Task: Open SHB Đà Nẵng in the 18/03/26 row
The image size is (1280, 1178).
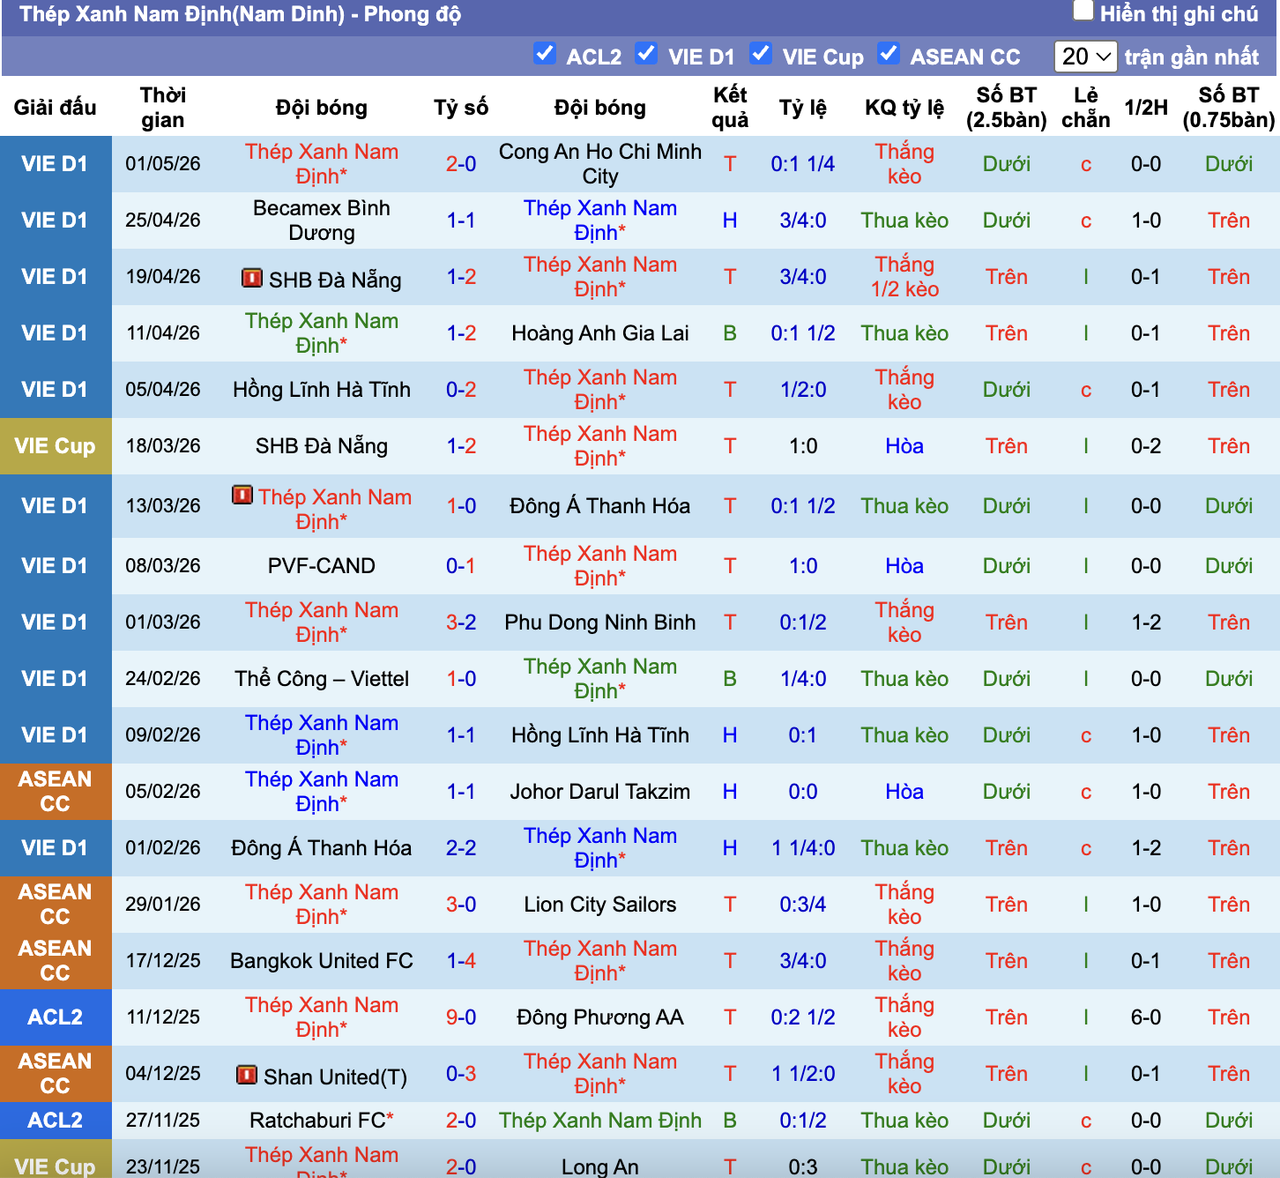Action: click(x=322, y=446)
